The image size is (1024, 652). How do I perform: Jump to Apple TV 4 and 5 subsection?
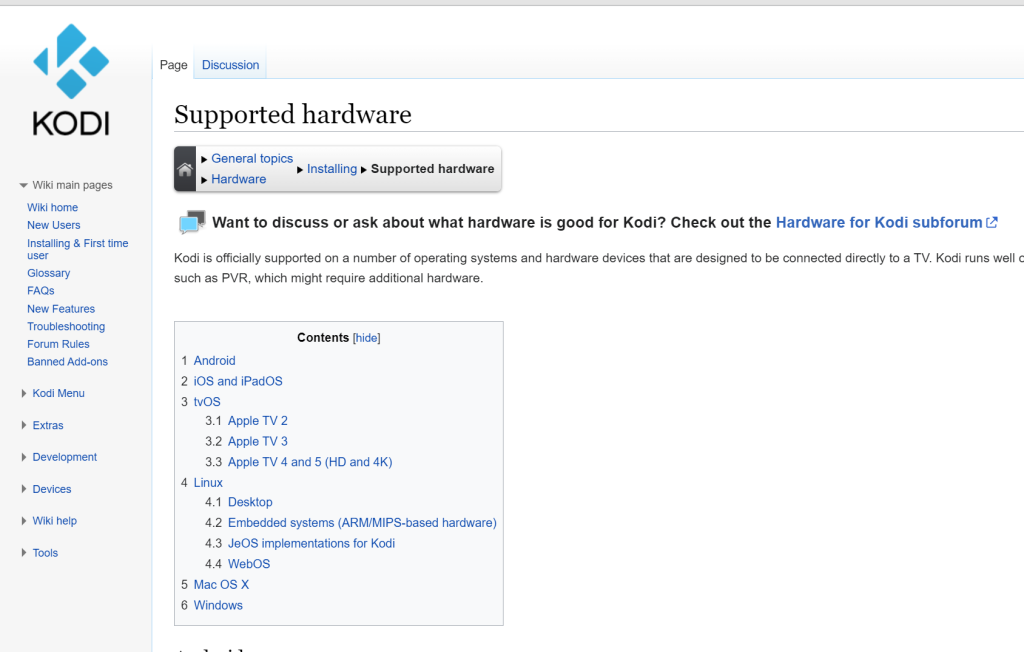click(310, 462)
